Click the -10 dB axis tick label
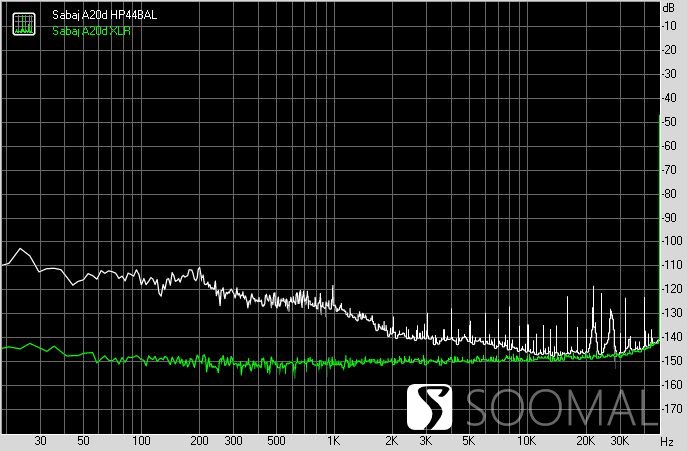 pyautogui.click(x=670, y=26)
